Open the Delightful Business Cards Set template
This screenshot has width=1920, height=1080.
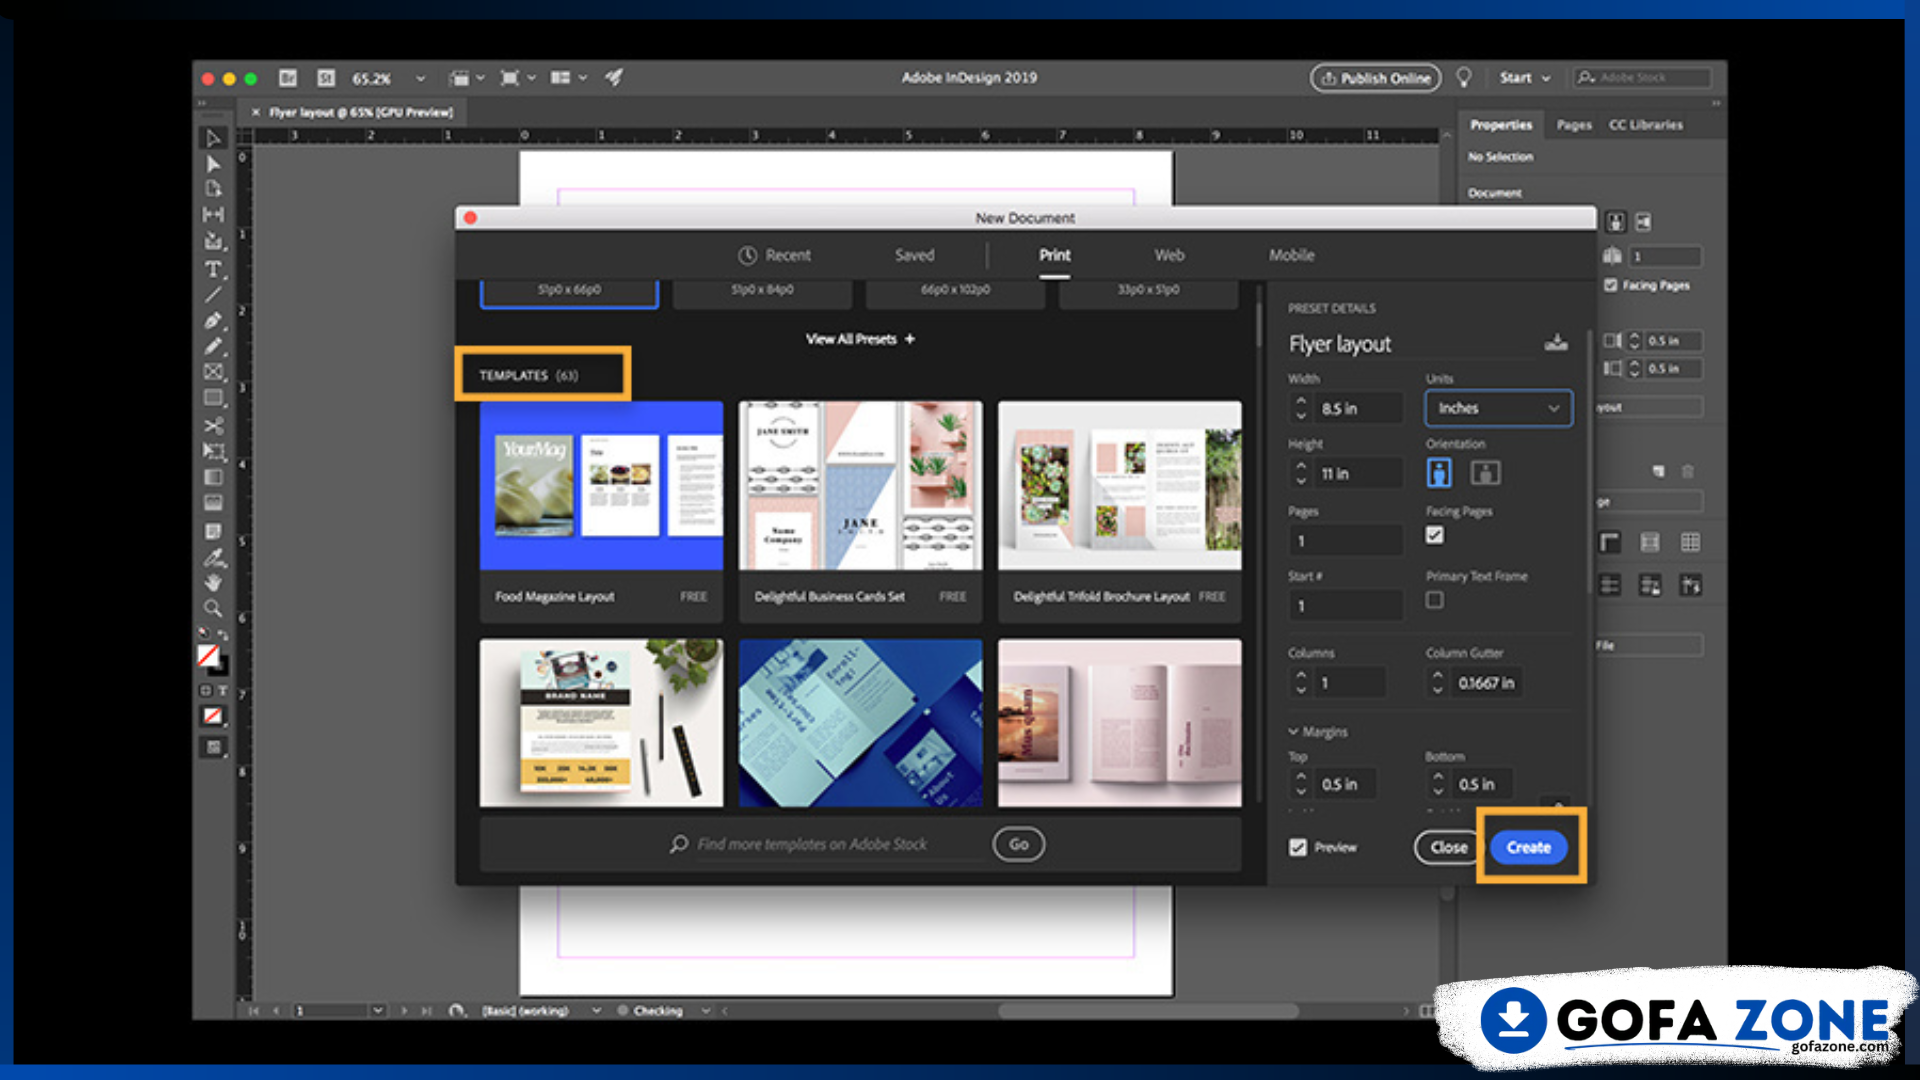[860, 511]
